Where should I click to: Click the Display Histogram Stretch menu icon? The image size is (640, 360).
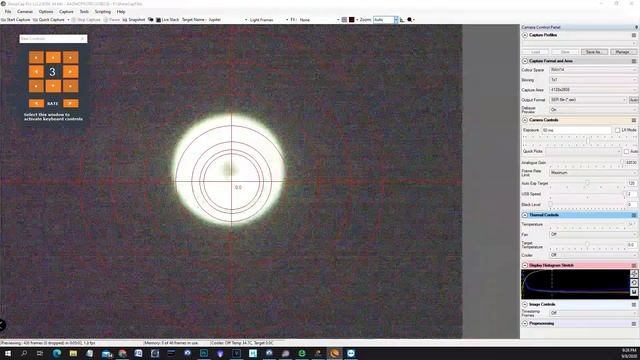tap(634, 266)
